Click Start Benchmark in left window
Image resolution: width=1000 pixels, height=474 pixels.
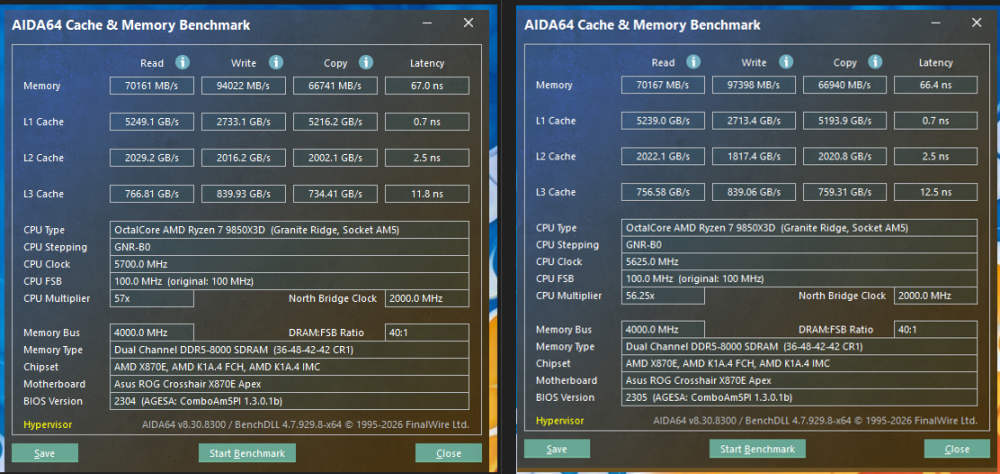[247, 453]
